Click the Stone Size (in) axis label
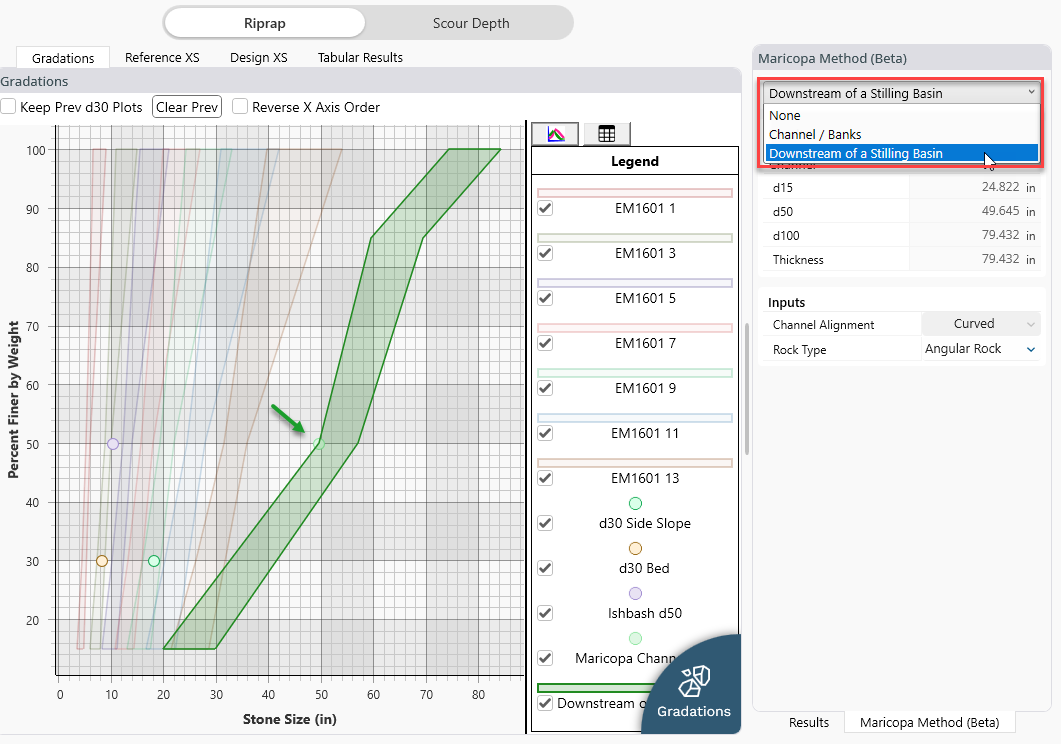The image size is (1061, 744). pyautogui.click(x=290, y=719)
